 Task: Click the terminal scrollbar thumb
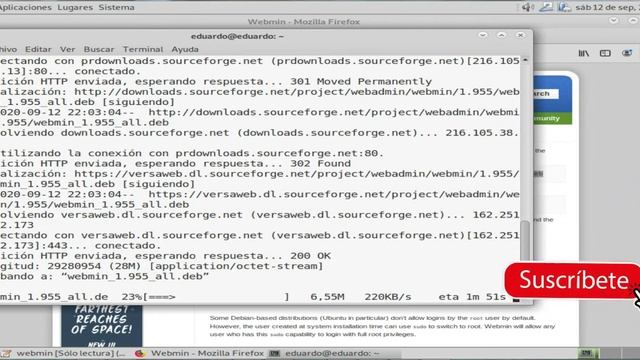[x=526, y=241]
